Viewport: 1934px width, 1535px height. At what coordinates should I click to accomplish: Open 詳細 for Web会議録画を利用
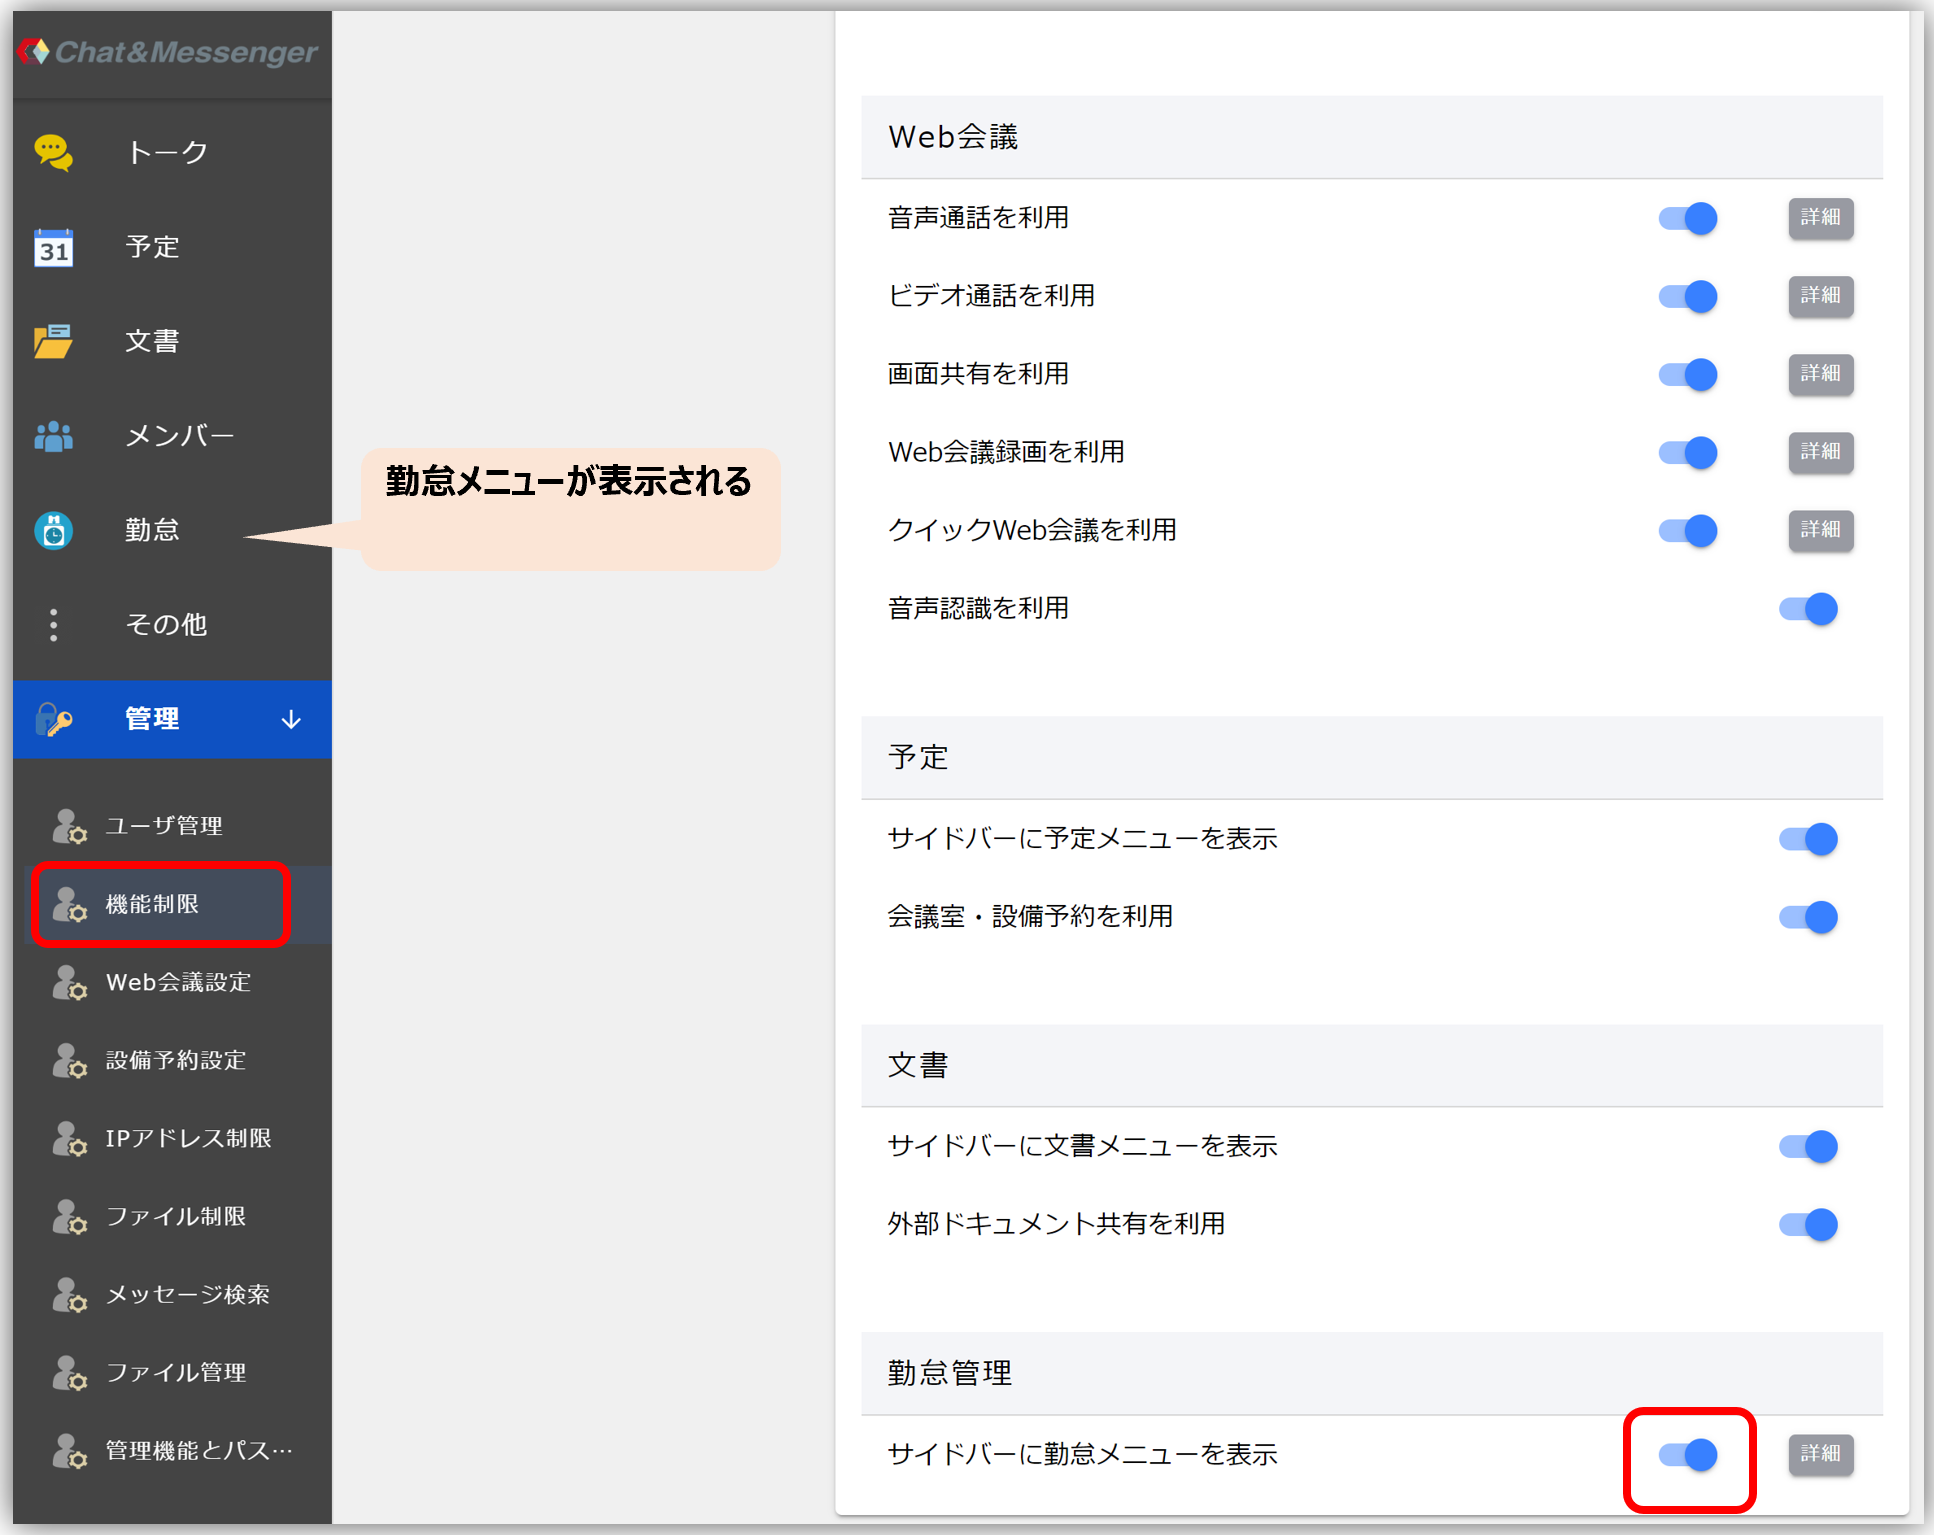1820,452
